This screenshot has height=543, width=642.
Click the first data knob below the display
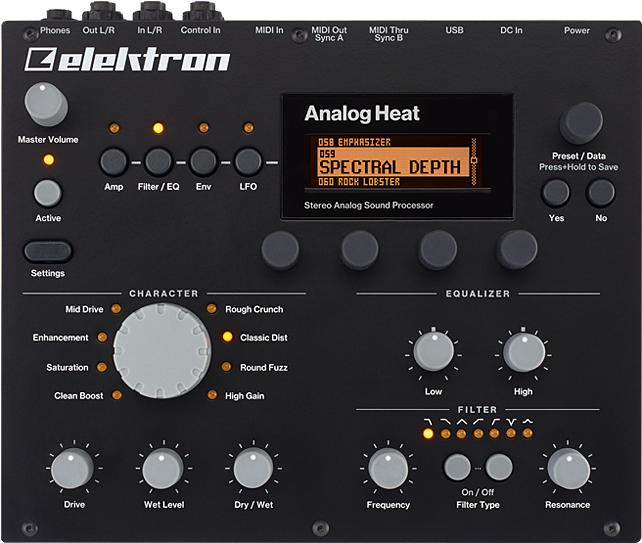pos(280,250)
